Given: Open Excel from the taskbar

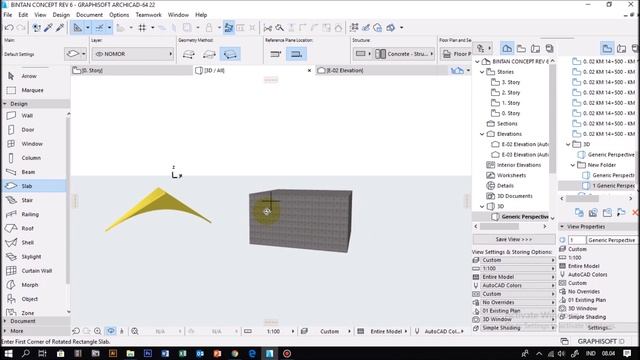Looking at the screenshot, I should click(x=182, y=353).
